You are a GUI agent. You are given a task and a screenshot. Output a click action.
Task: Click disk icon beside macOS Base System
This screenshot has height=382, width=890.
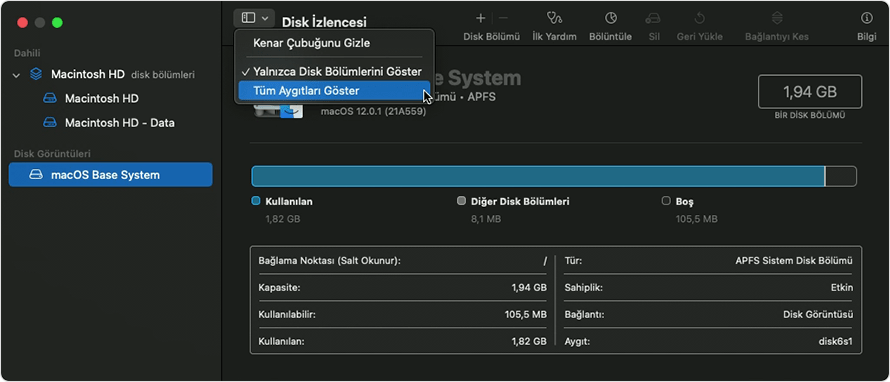click(x=37, y=175)
